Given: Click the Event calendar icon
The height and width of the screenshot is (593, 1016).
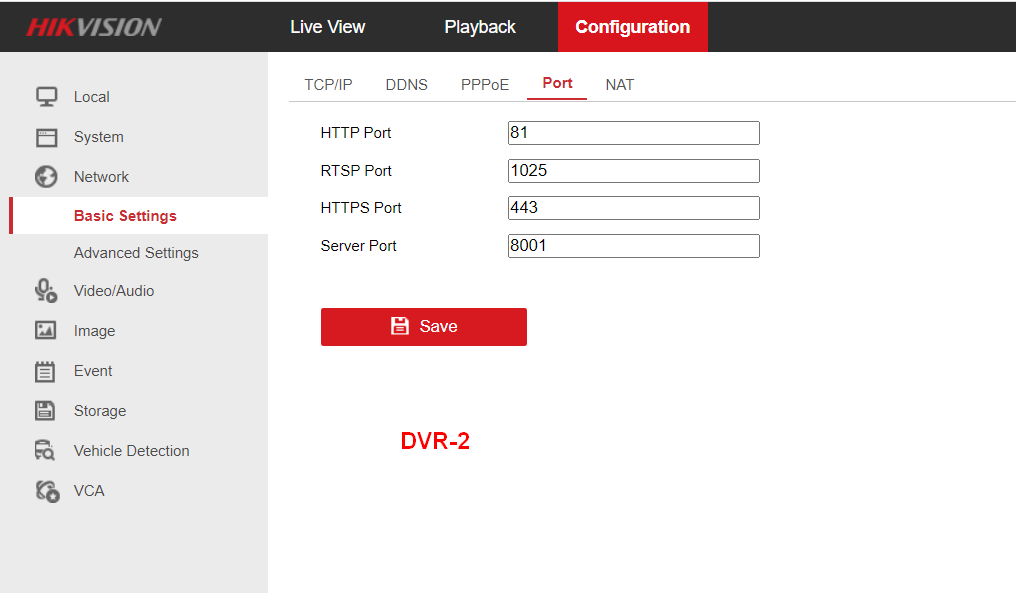Looking at the screenshot, I should point(46,371).
